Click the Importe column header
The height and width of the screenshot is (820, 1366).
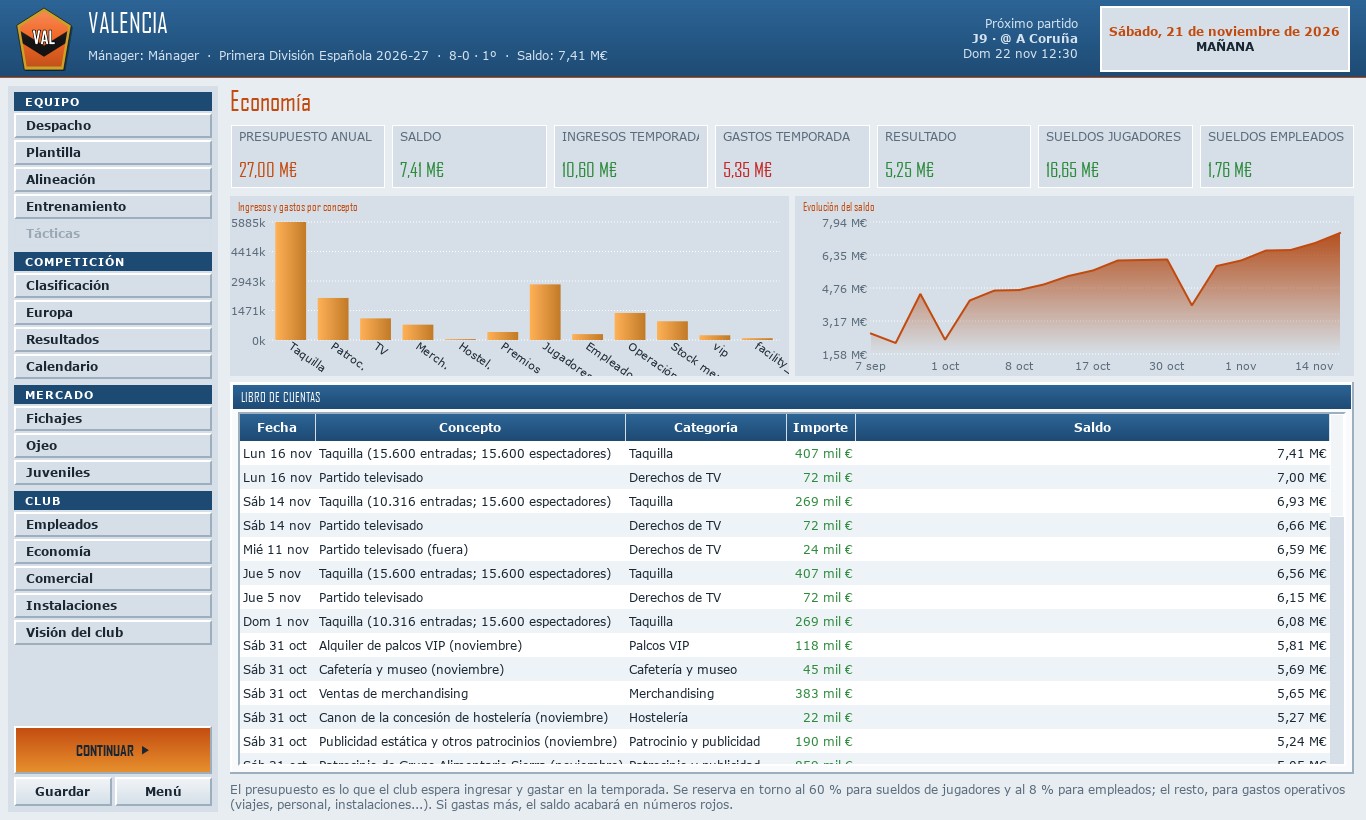point(821,428)
